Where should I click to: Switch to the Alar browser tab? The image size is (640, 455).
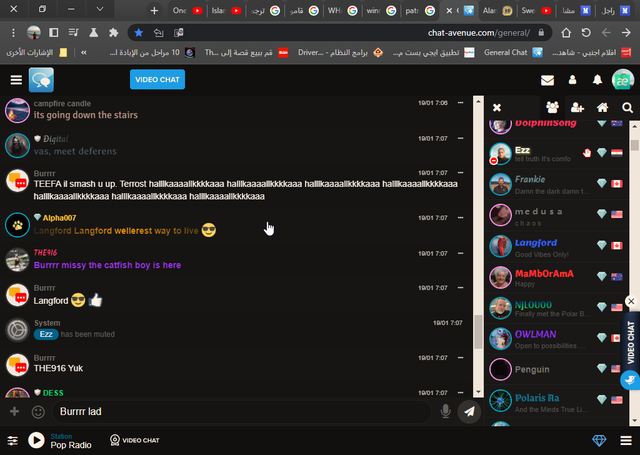pos(497,11)
